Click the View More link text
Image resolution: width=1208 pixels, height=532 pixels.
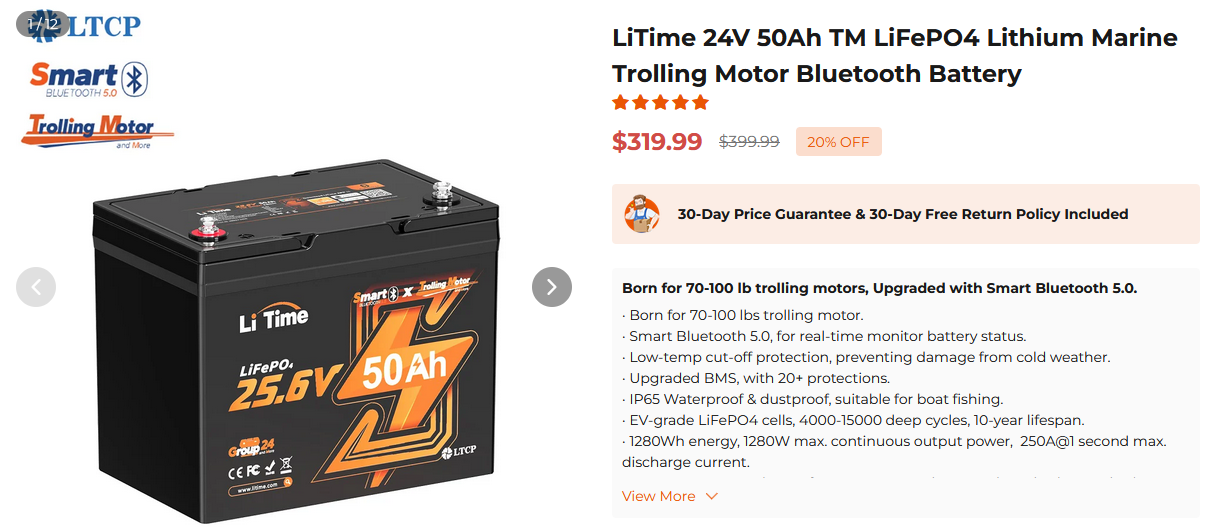[658, 497]
